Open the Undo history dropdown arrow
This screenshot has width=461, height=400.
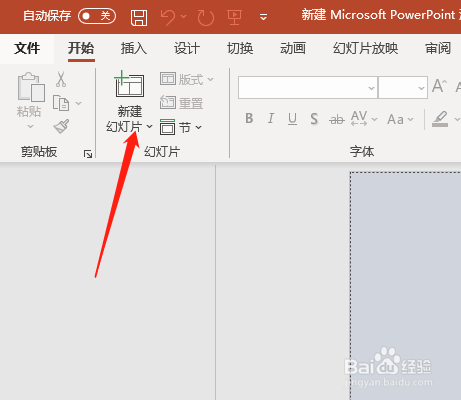point(184,16)
